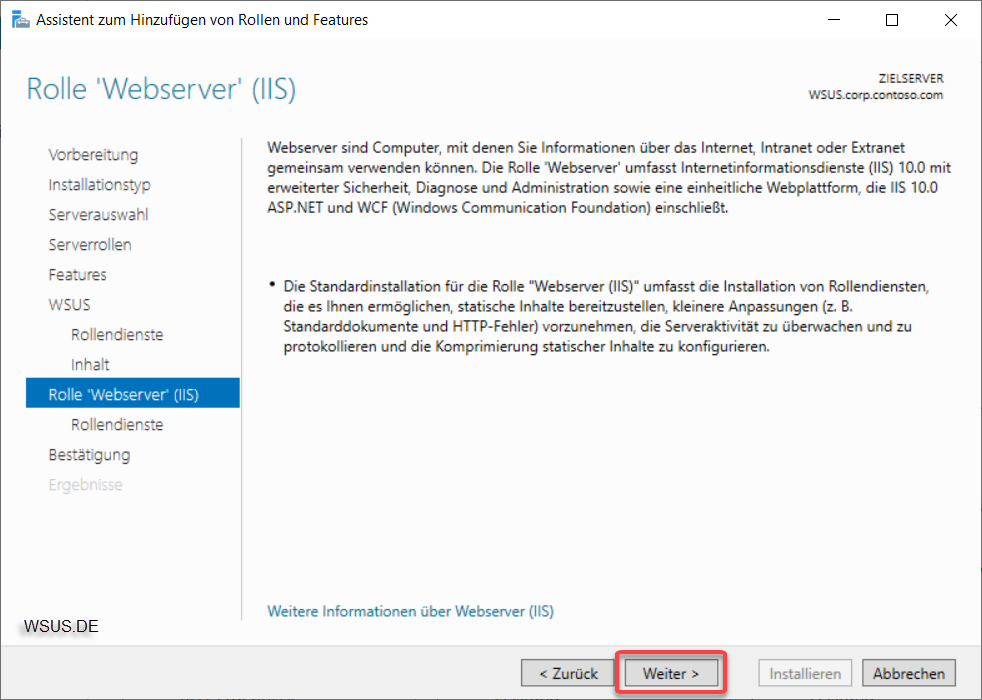Select the WSUS step in sidebar
Image resolution: width=982 pixels, height=700 pixels.
[x=70, y=305]
